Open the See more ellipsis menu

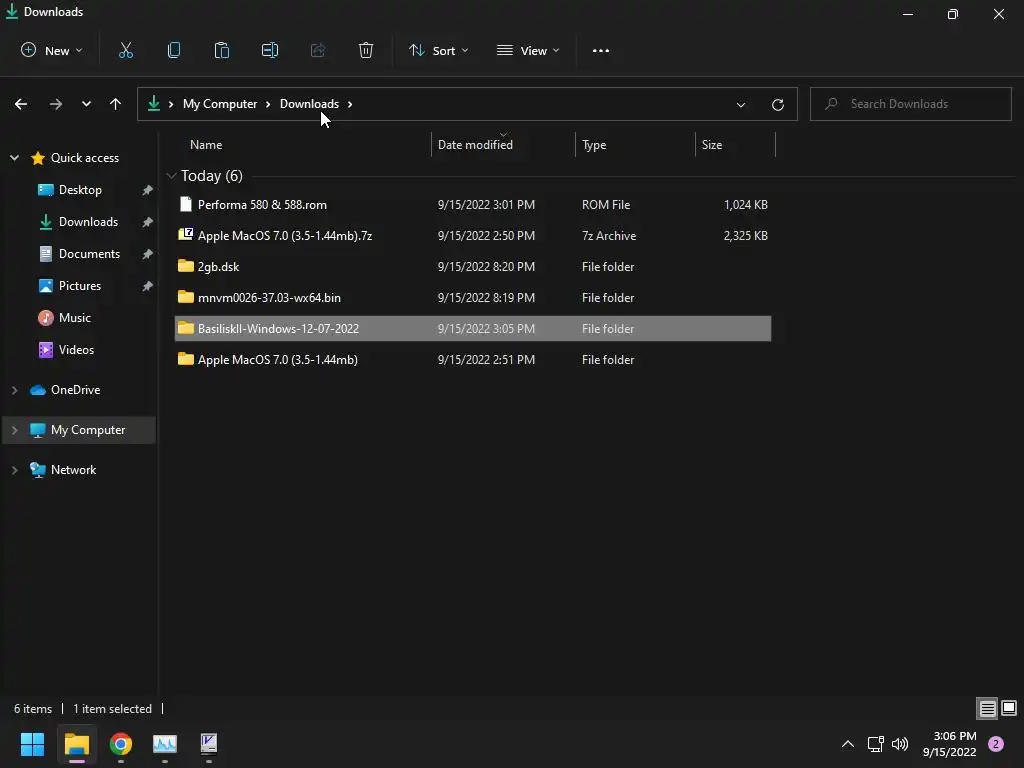pyautogui.click(x=601, y=50)
